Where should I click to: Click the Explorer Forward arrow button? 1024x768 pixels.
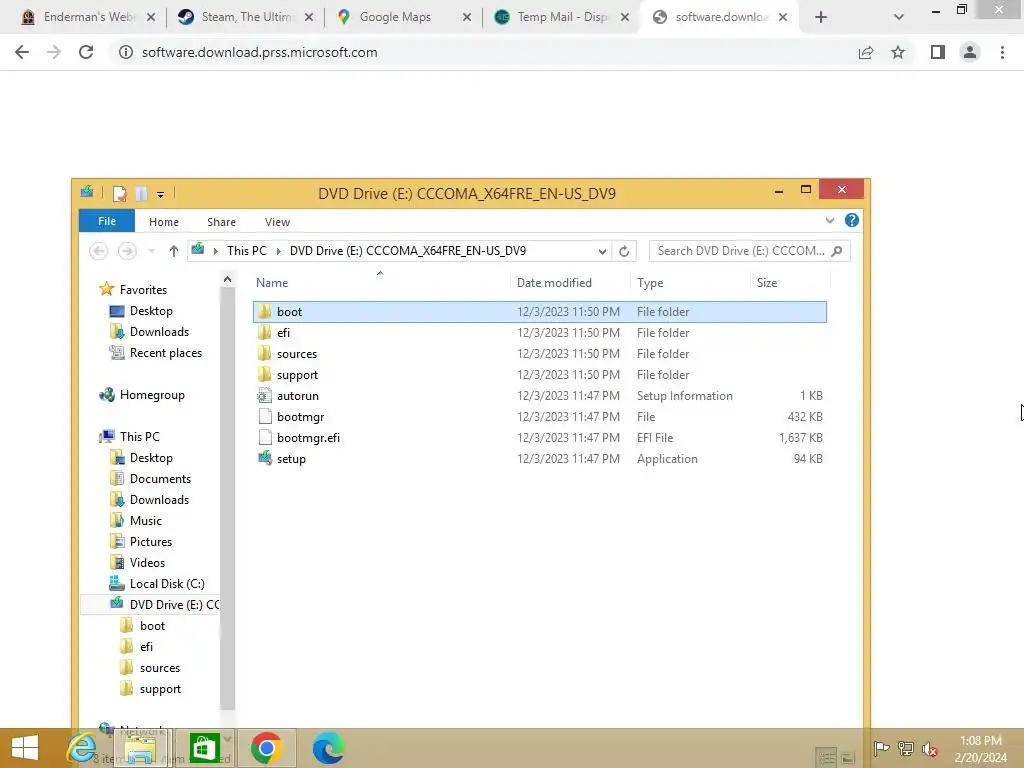tap(127, 251)
